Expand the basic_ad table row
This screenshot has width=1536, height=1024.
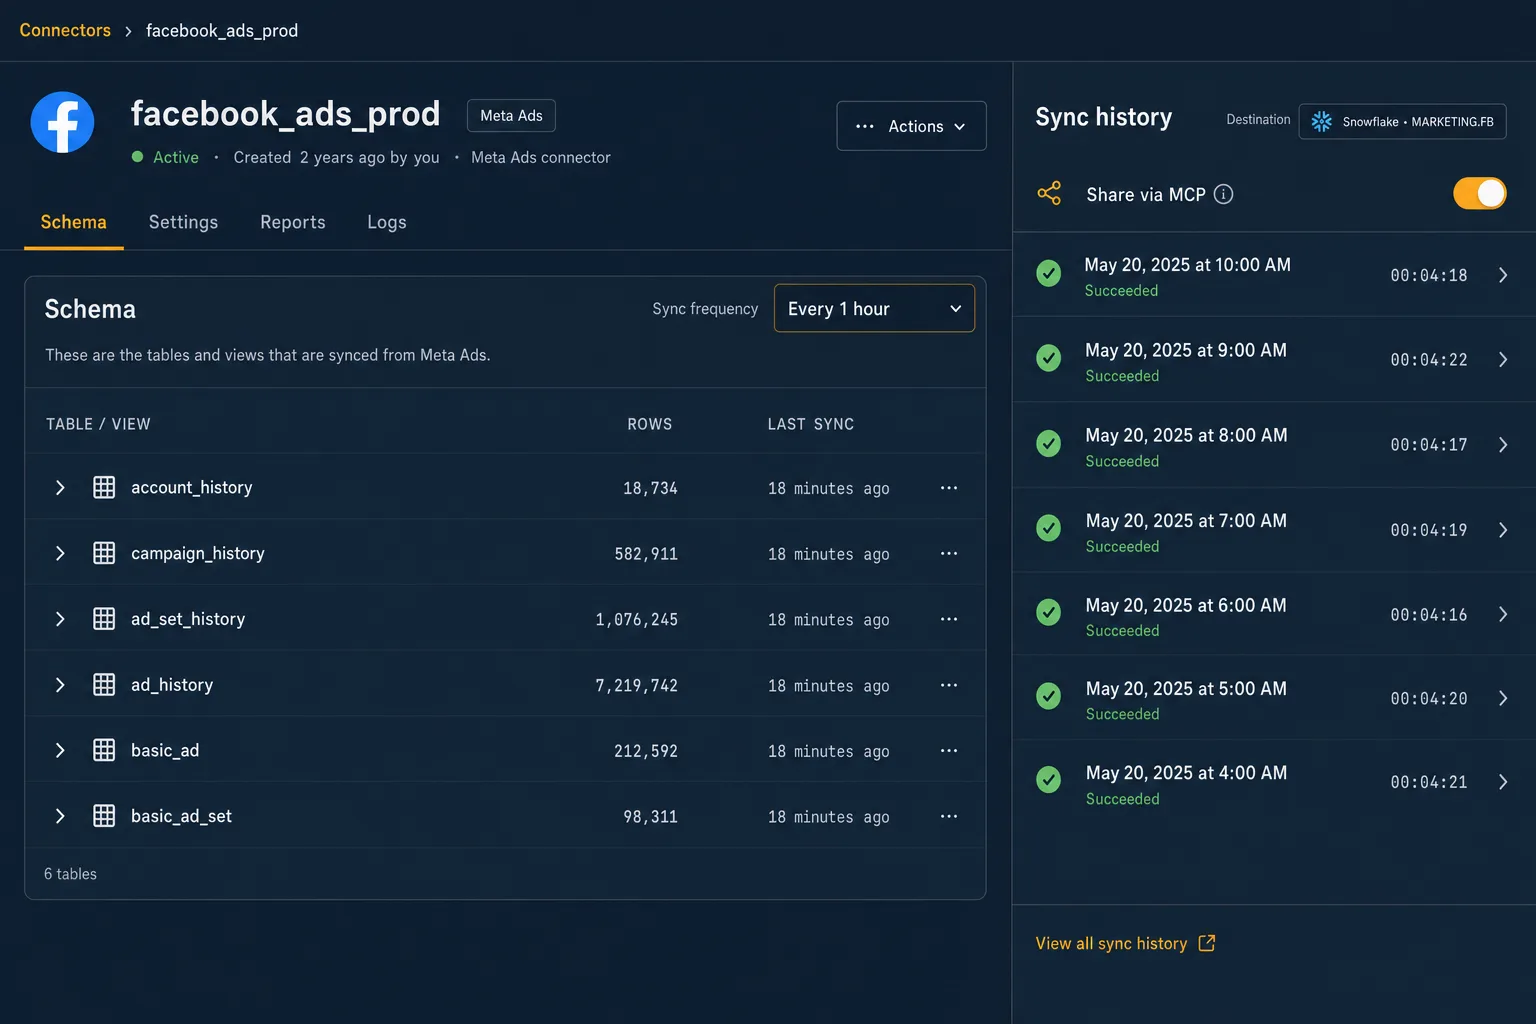(60, 750)
